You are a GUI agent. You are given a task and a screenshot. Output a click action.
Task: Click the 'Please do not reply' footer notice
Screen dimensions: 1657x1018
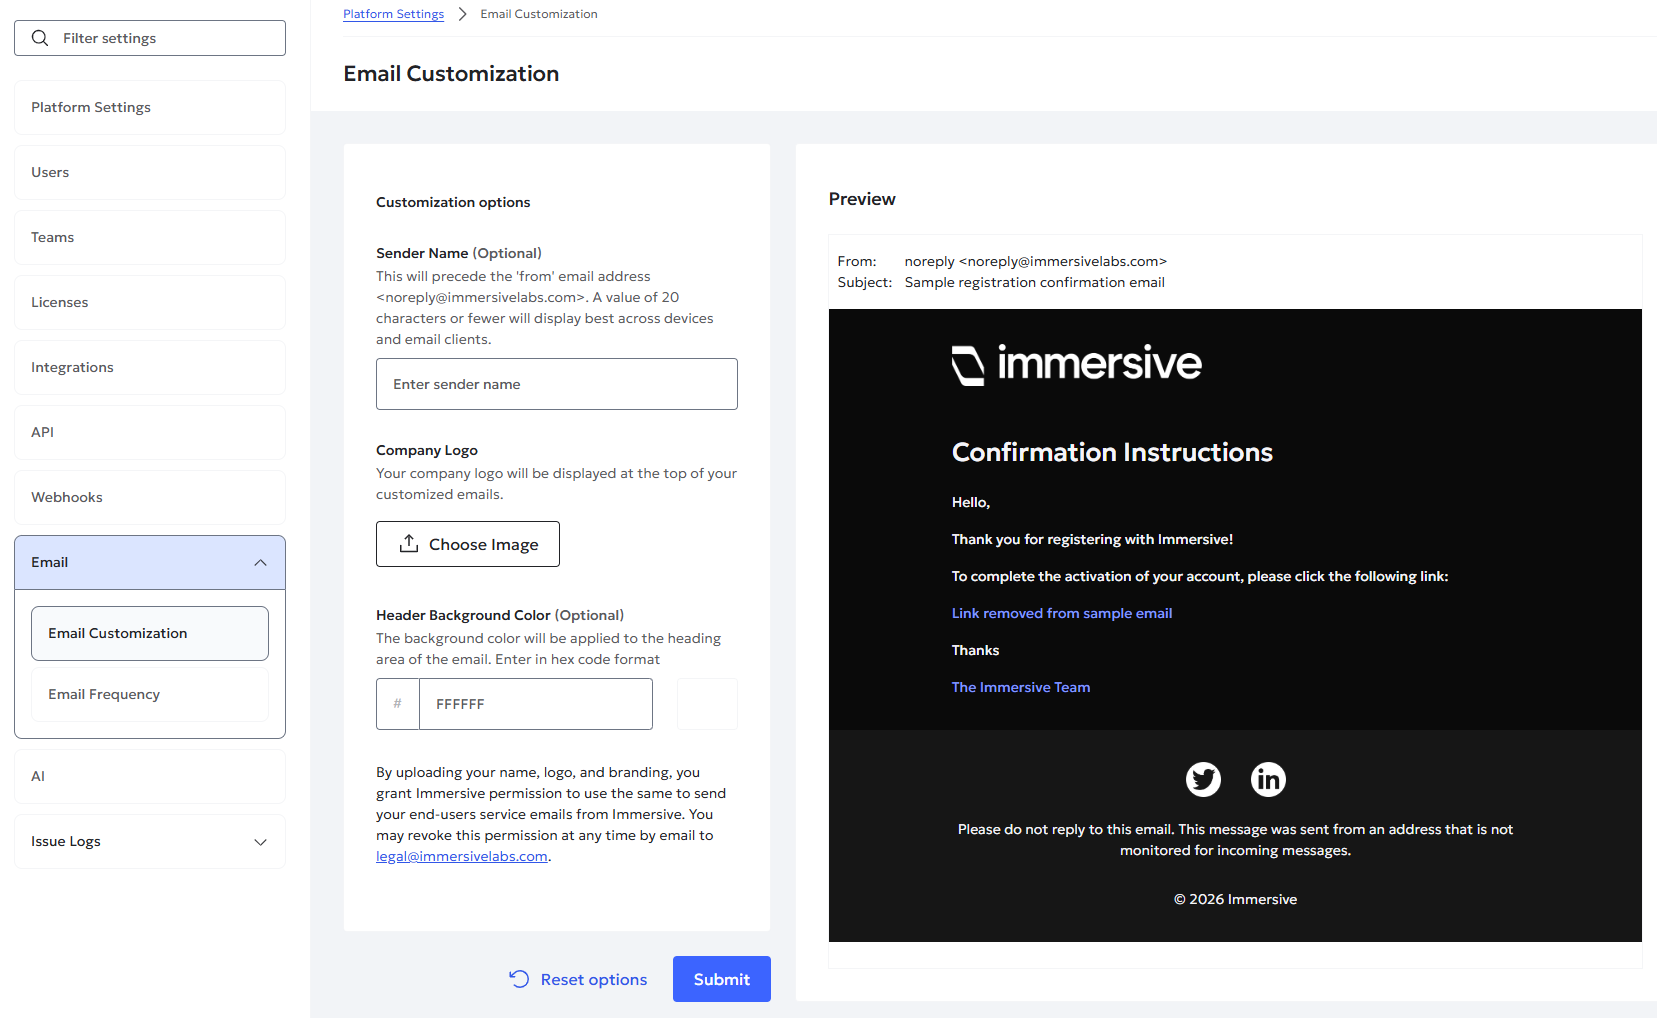click(x=1235, y=840)
